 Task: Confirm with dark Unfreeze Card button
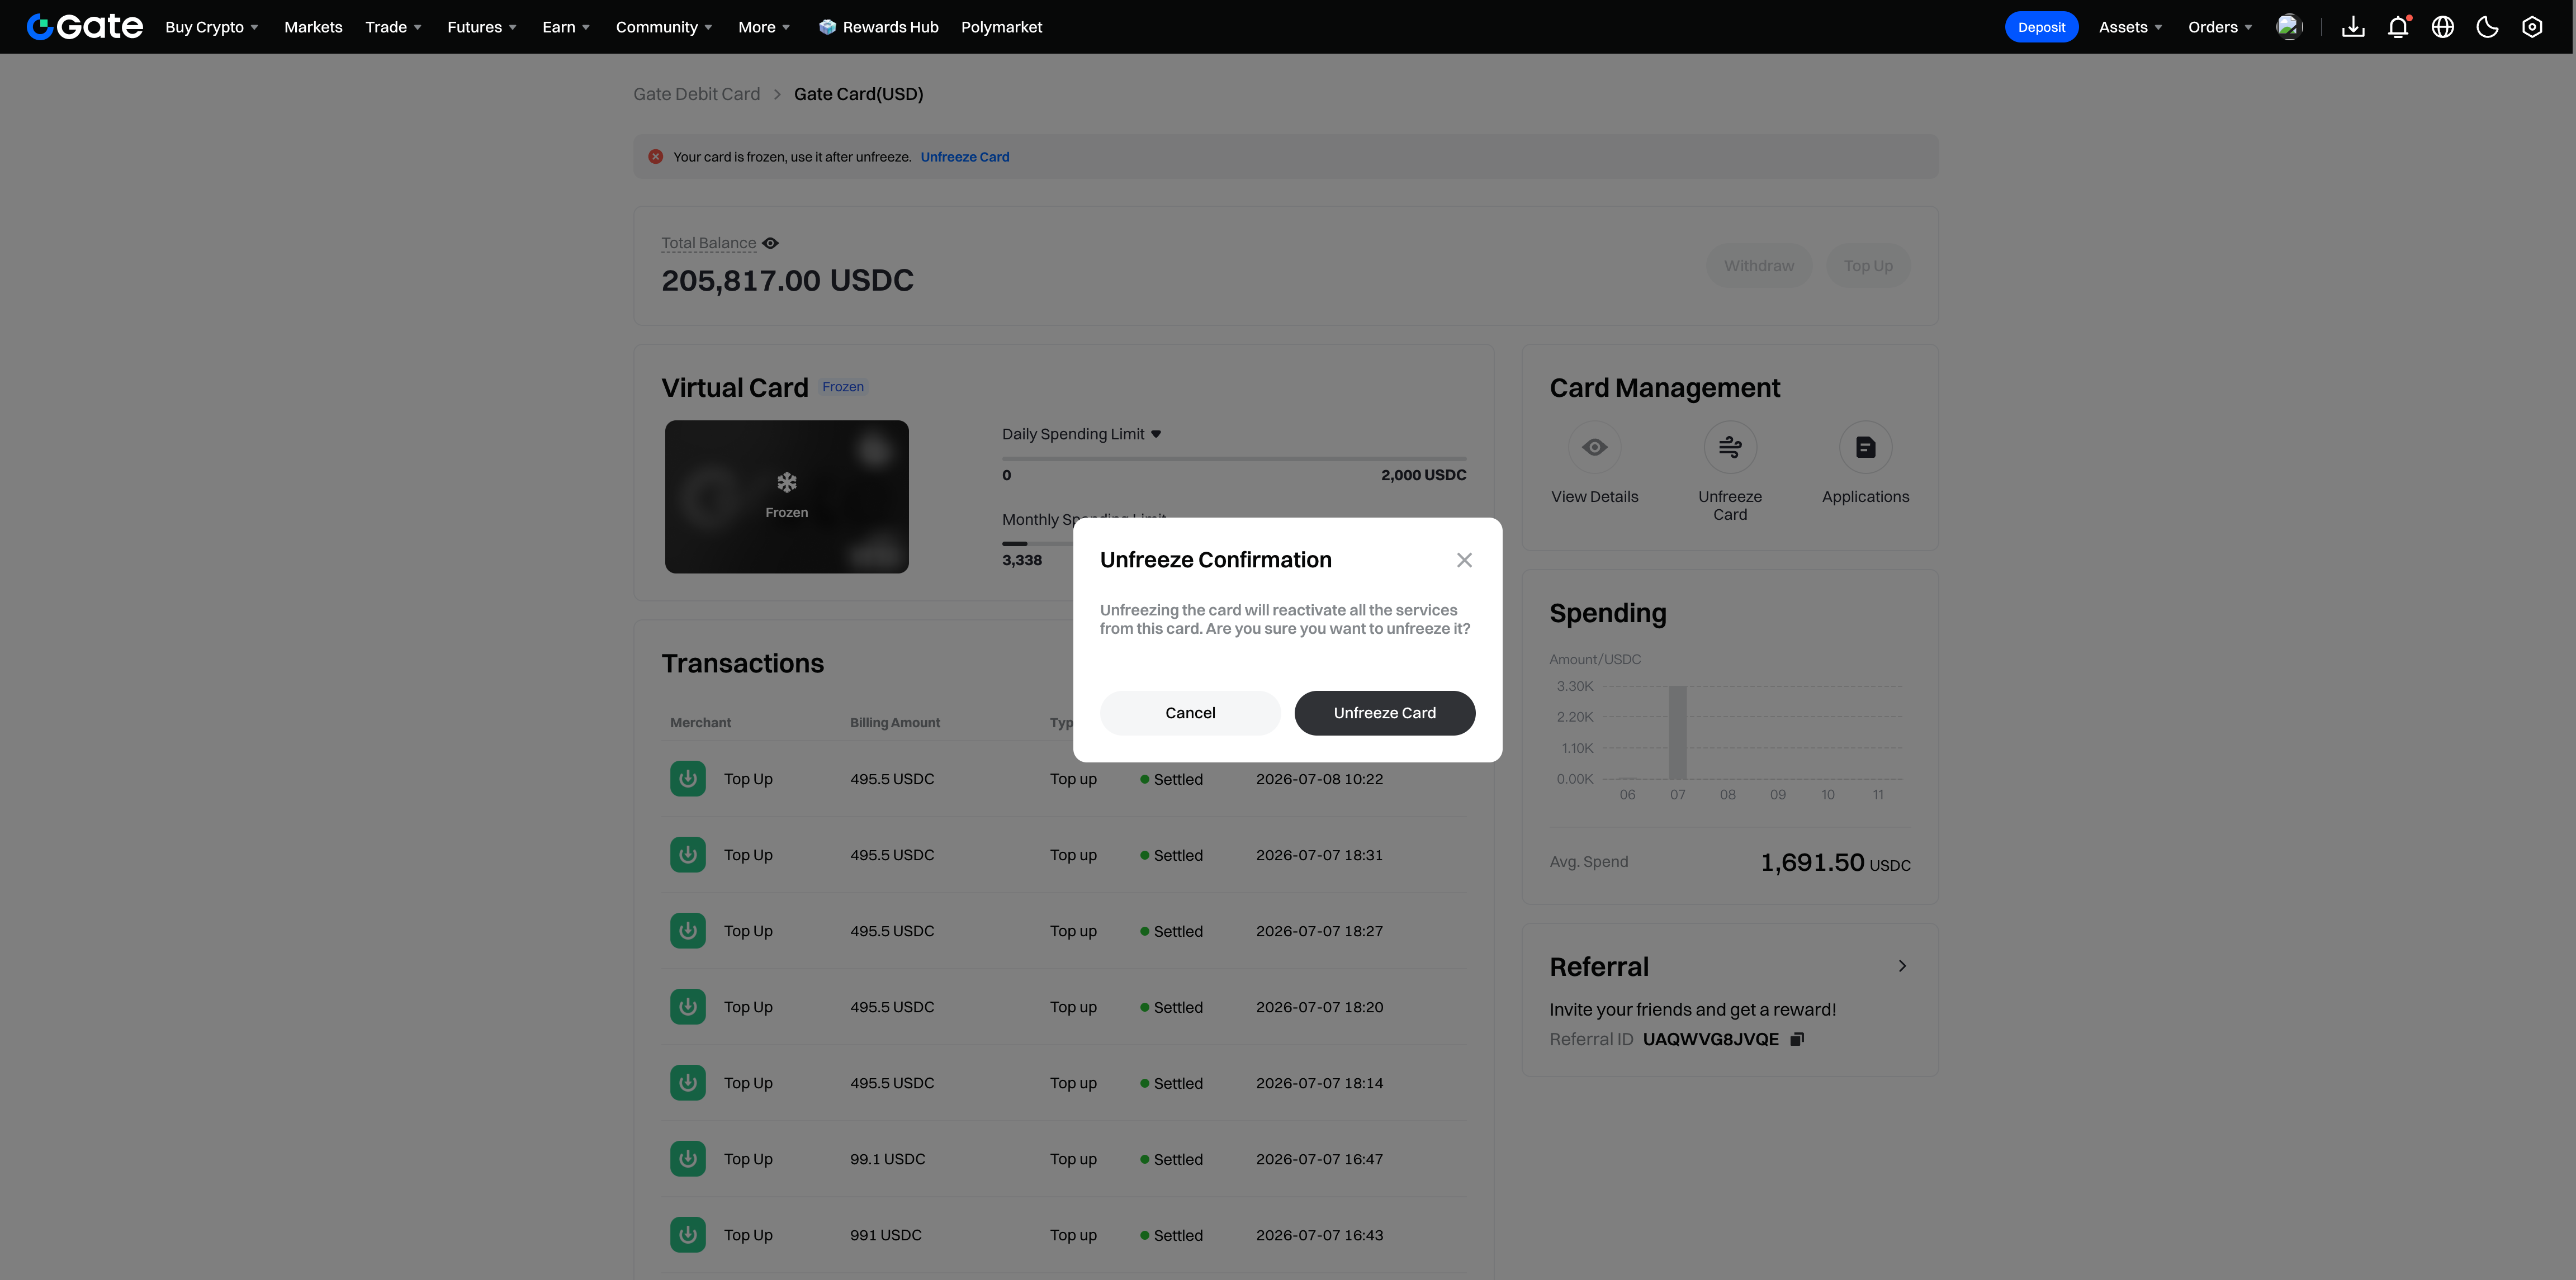1384,713
